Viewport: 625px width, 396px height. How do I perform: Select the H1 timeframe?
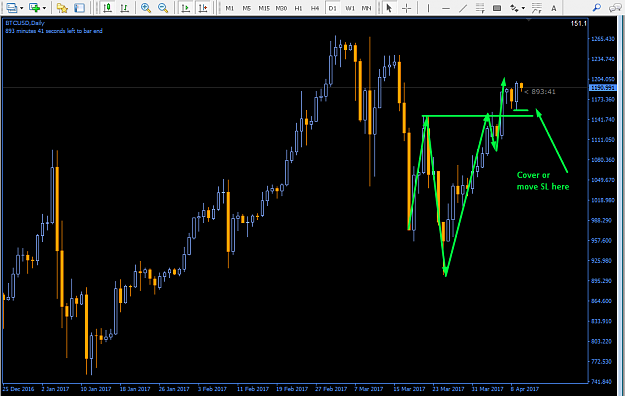298,8
